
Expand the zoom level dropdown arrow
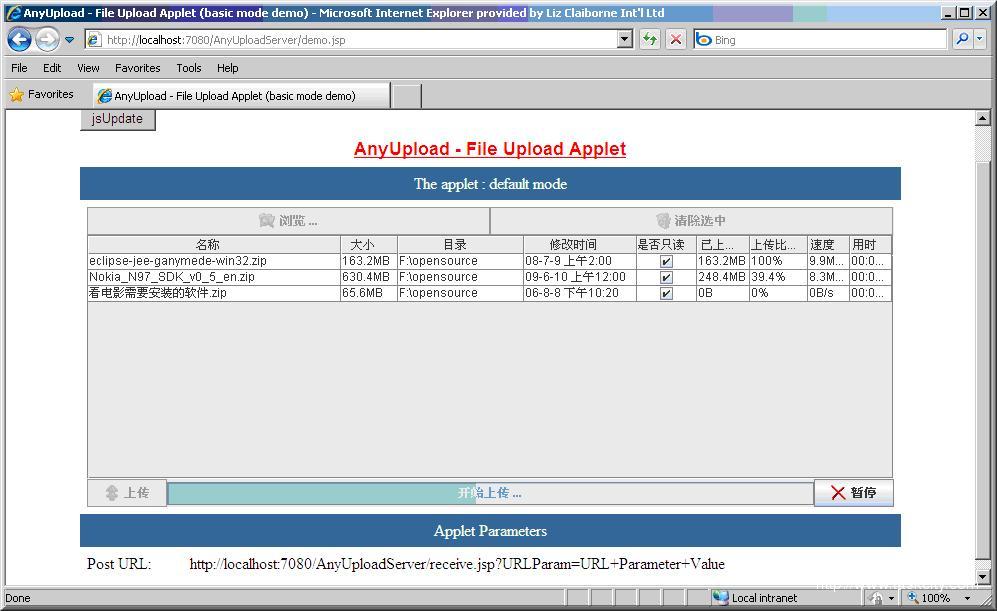(967, 598)
